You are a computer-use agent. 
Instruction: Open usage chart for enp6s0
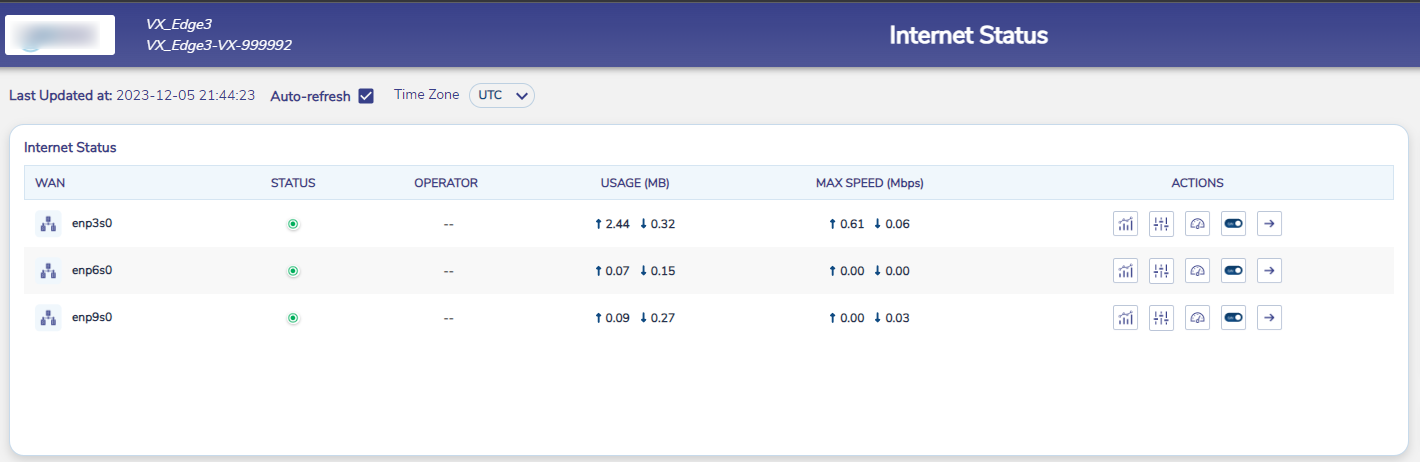[x=1125, y=271]
